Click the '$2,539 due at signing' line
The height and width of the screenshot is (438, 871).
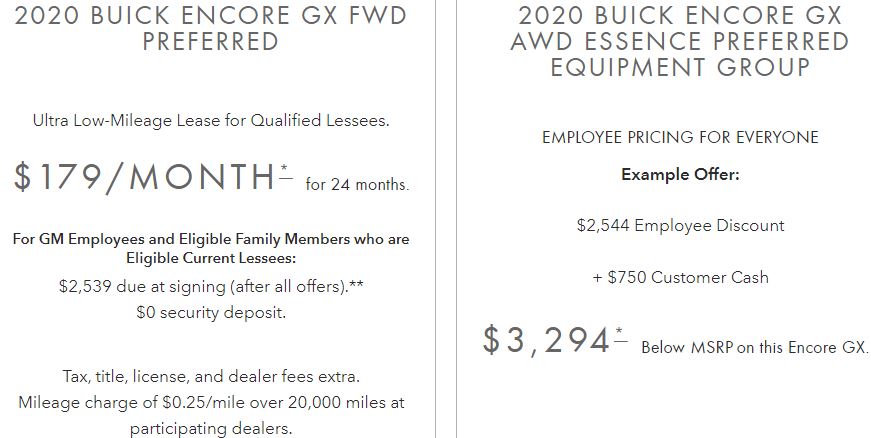tap(211, 286)
